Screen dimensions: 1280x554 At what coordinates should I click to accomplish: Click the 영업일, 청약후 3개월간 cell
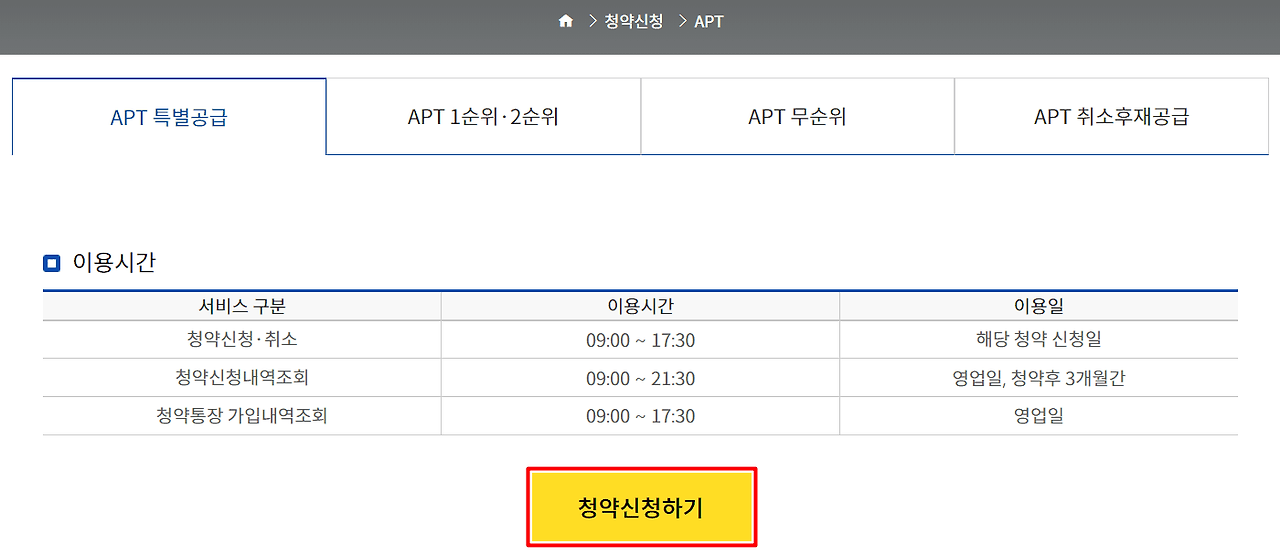click(x=1038, y=378)
